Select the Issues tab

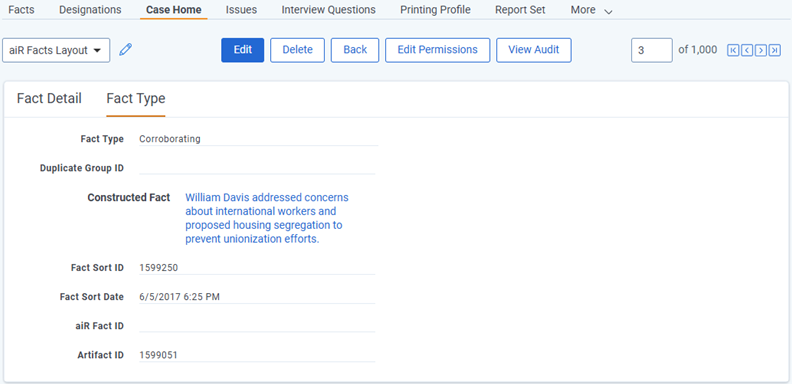241,10
